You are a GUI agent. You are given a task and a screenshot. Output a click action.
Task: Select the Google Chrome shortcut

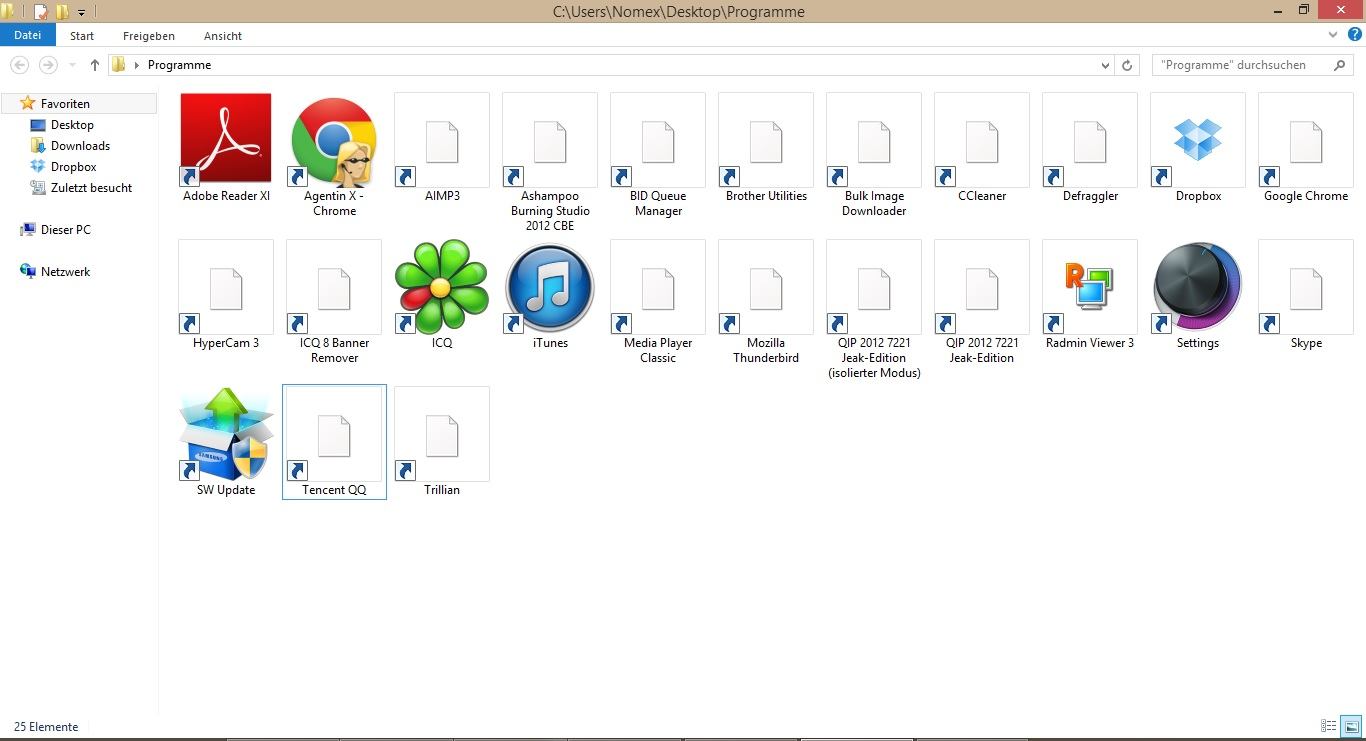[x=1306, y=148]
